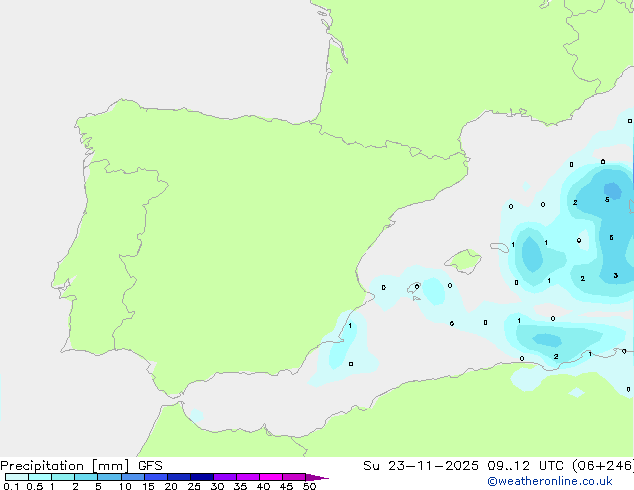Click legend label '20'

pos(171,486)
